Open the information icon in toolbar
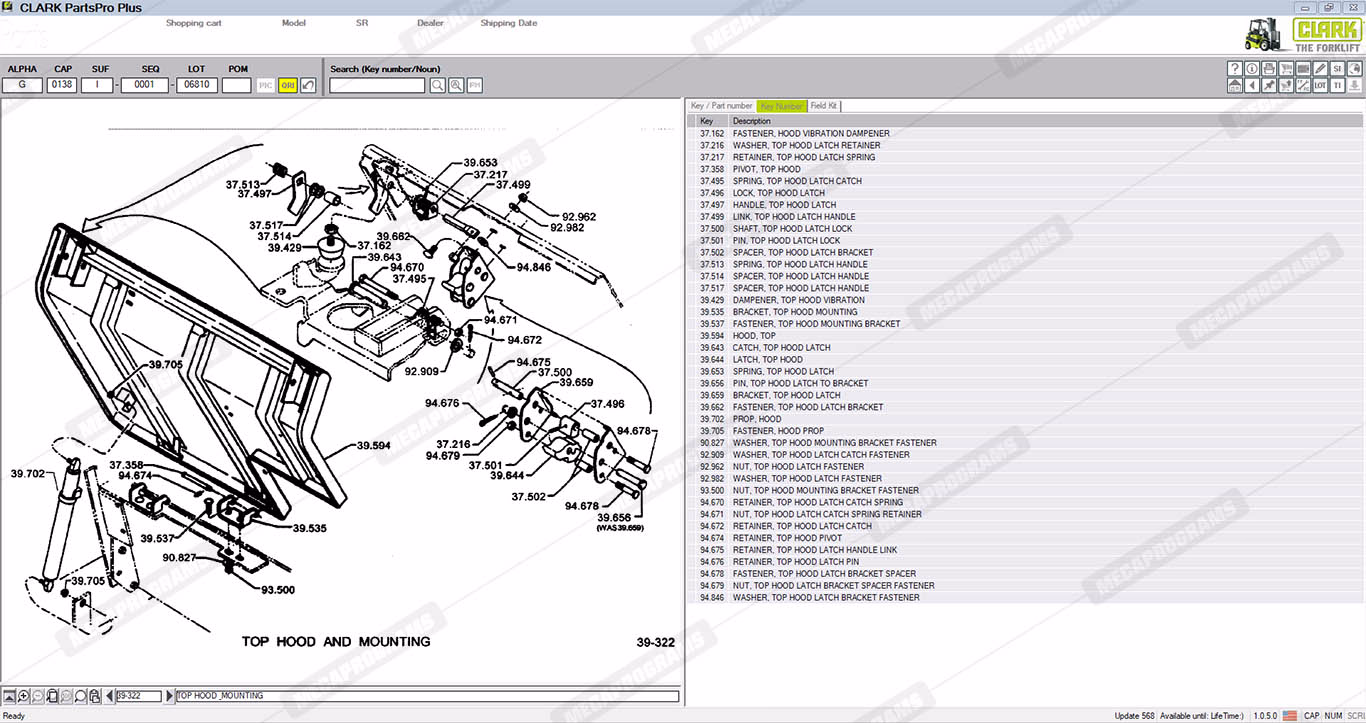Viewport: 1366px width, 723px height. (x=1252, y=69)
